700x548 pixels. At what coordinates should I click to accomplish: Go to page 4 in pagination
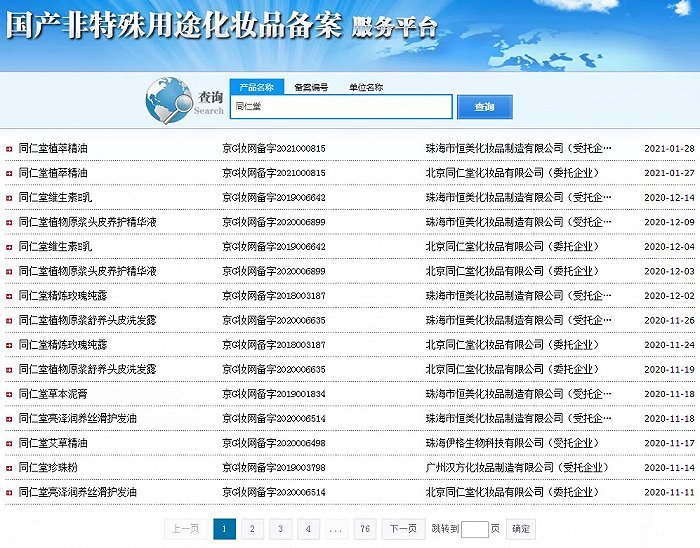(308, 529)
